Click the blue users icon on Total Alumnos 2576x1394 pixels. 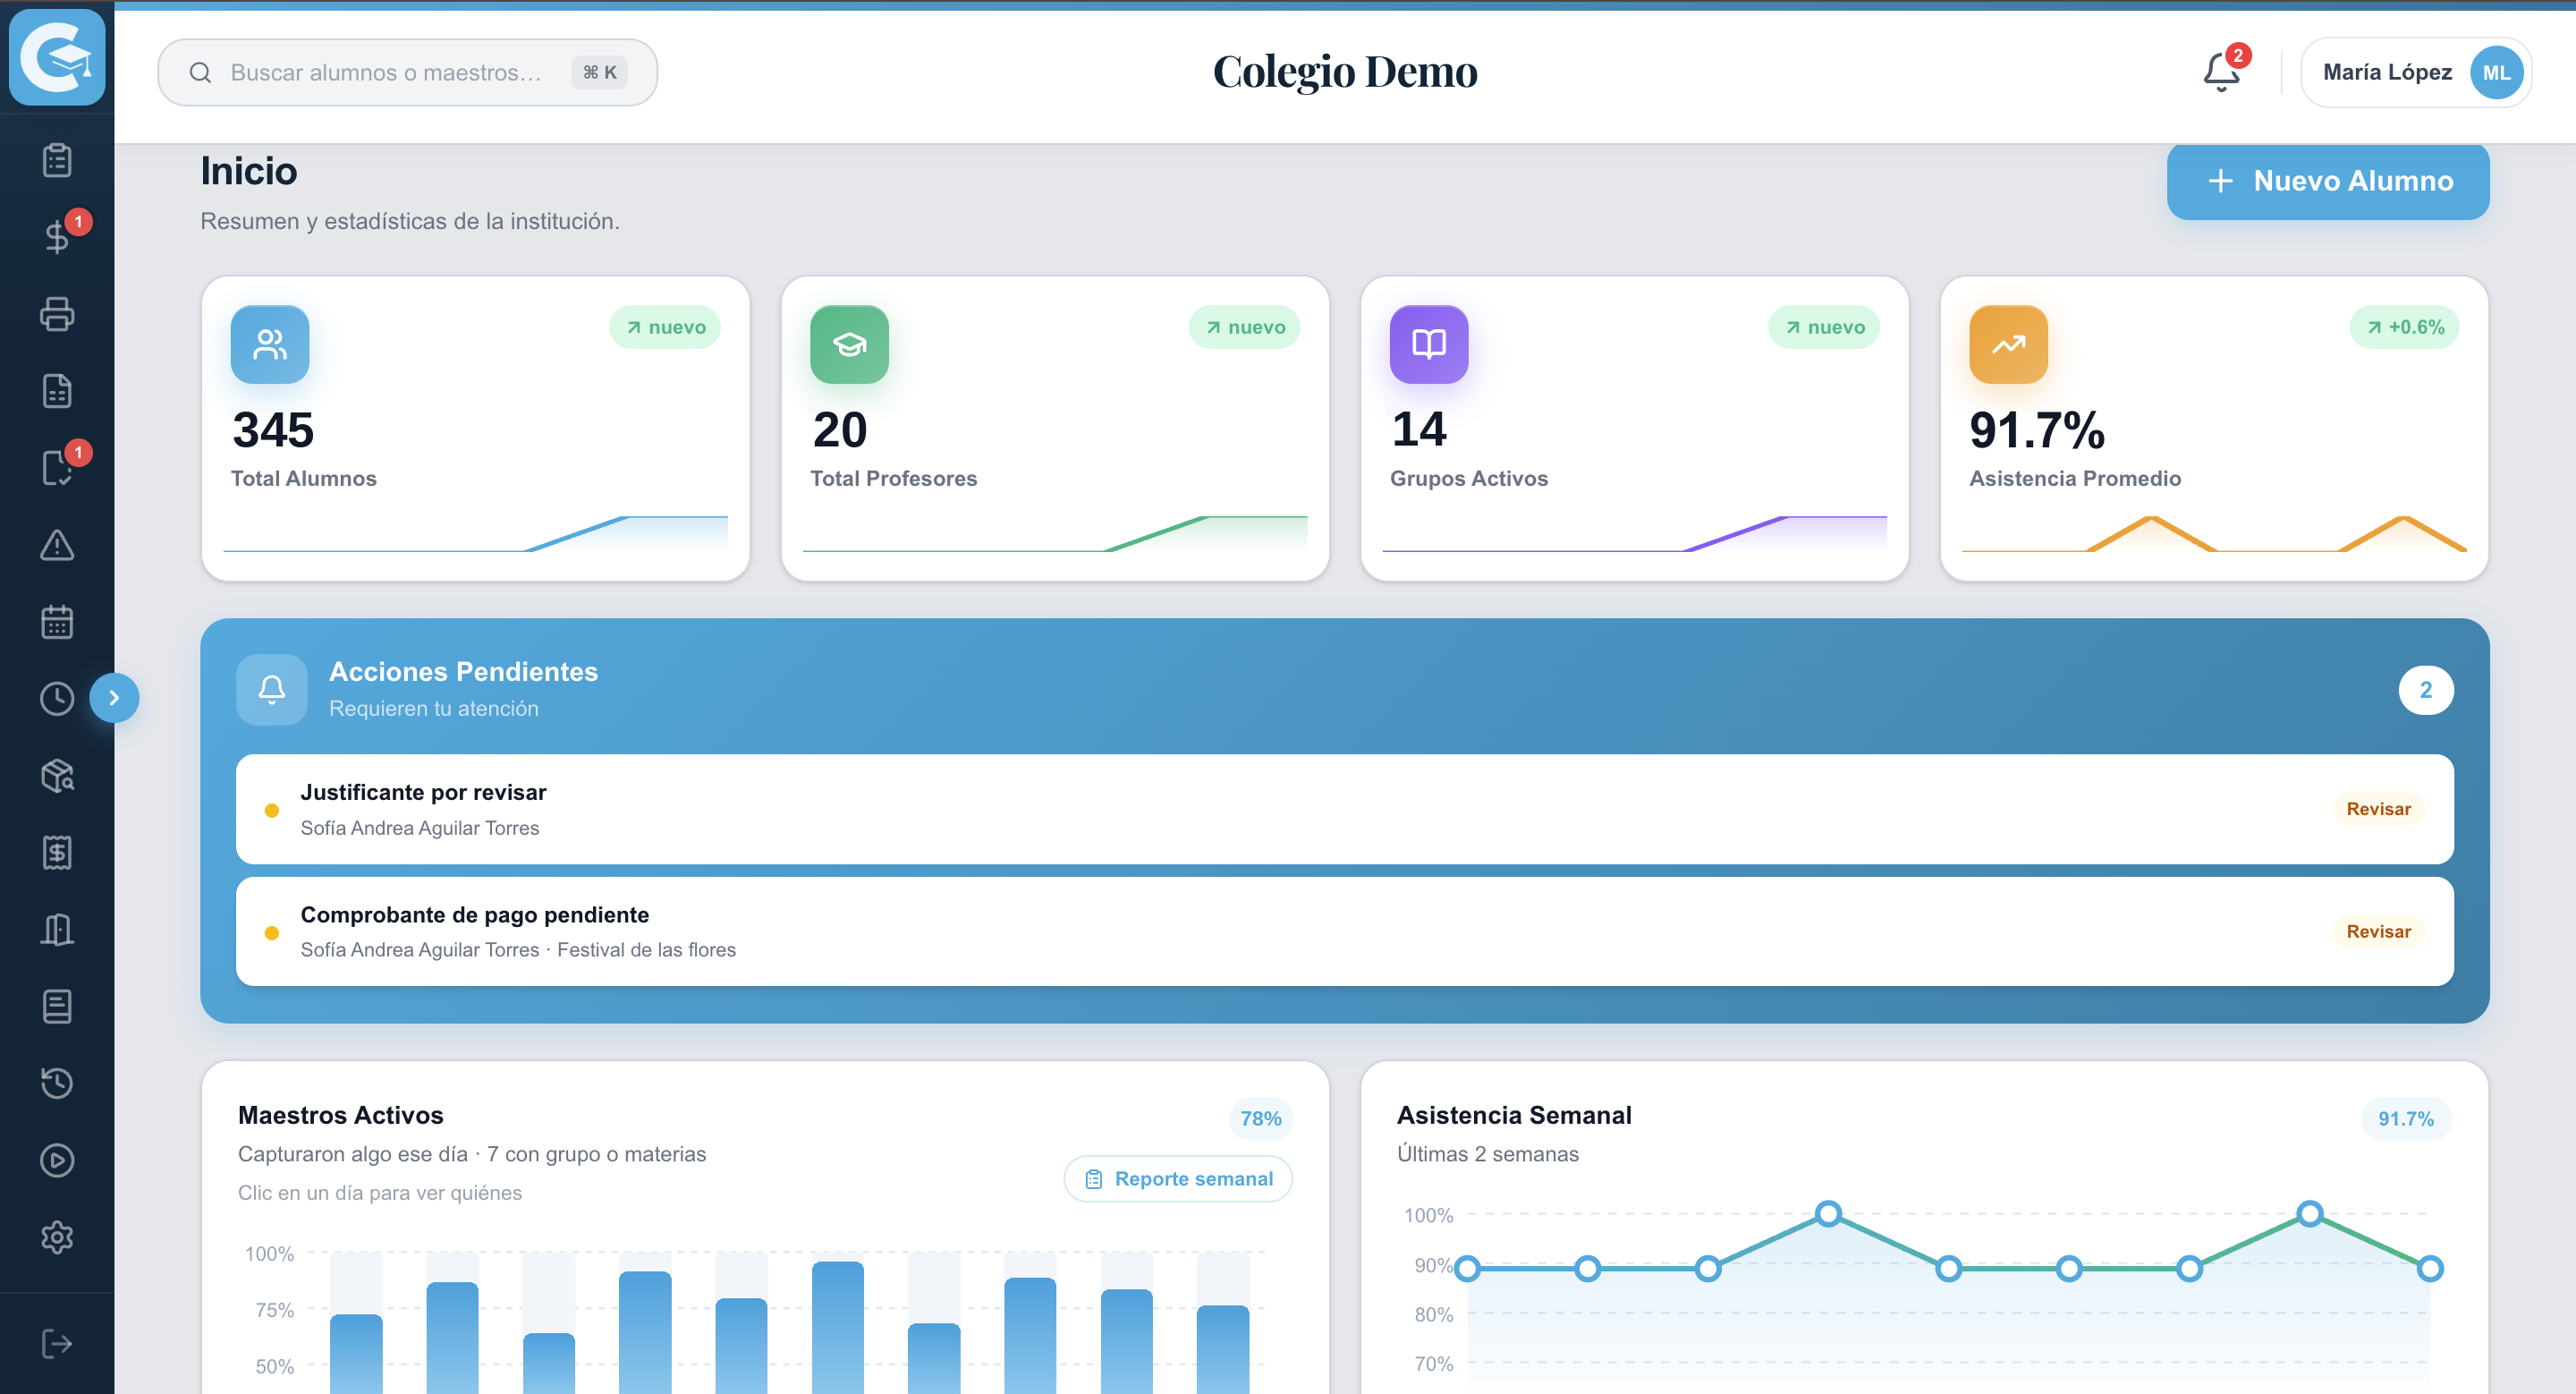[270, 344]
